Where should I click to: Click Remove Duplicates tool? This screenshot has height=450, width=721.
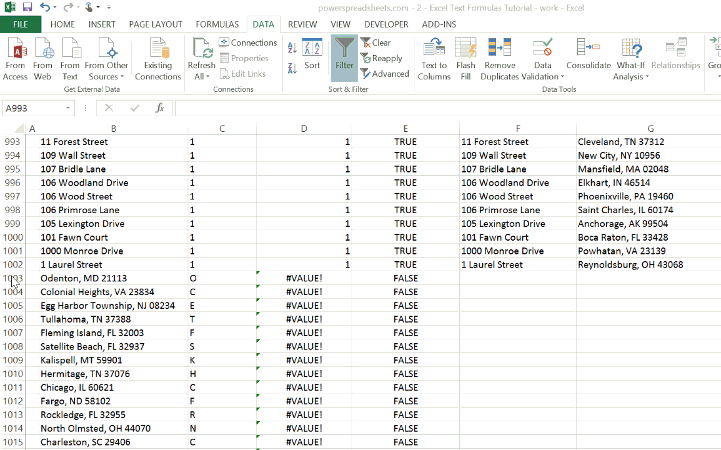tap(500, 58)
